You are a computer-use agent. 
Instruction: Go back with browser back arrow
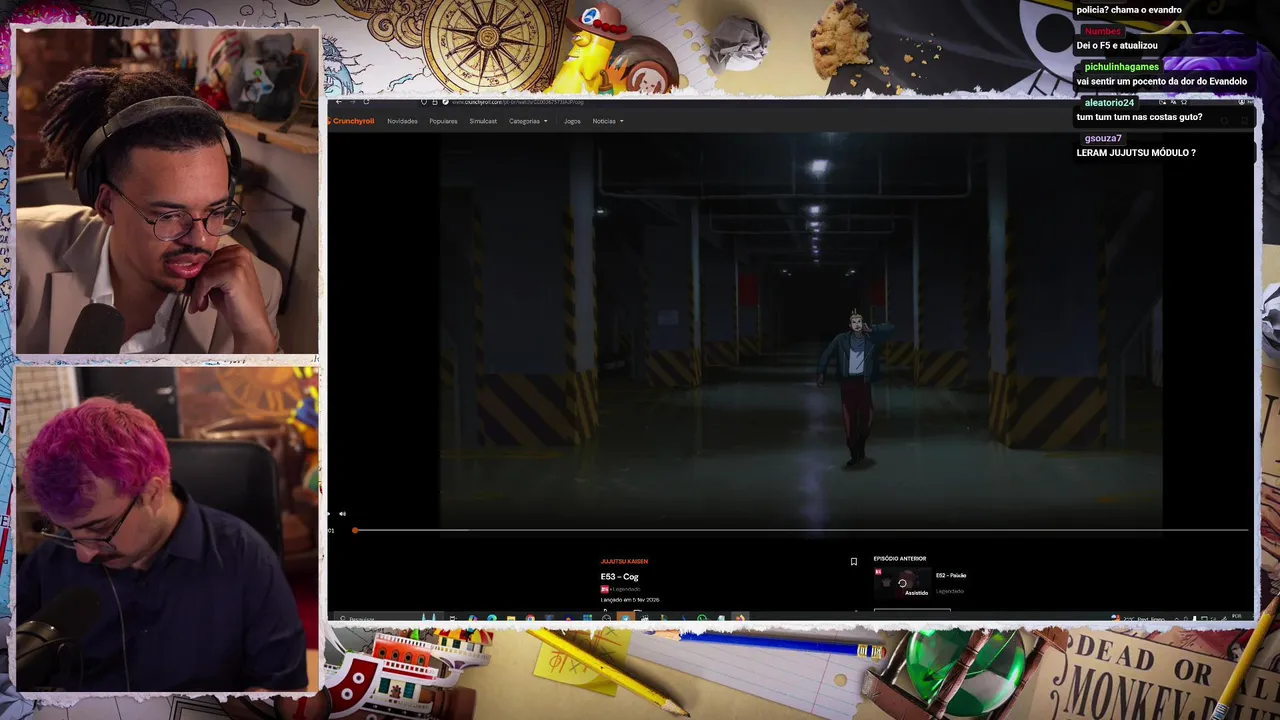tap(339, 102)
